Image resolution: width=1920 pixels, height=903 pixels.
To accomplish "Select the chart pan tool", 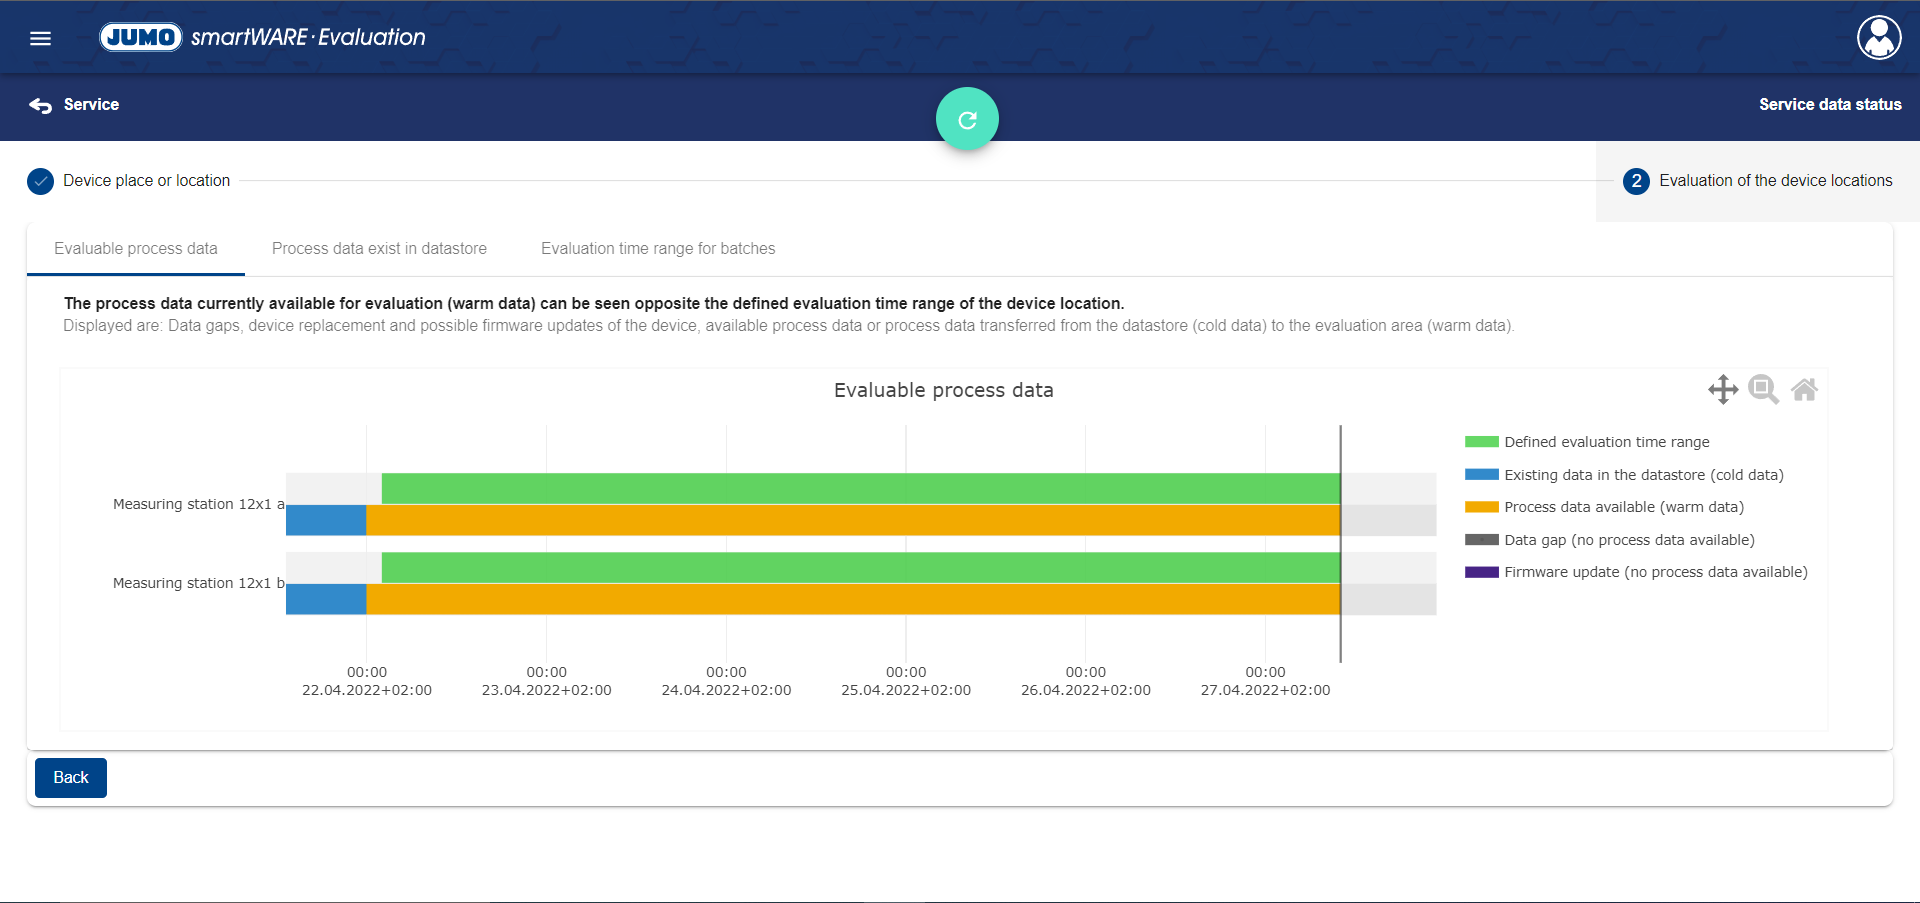I will tap(1722, 389).
